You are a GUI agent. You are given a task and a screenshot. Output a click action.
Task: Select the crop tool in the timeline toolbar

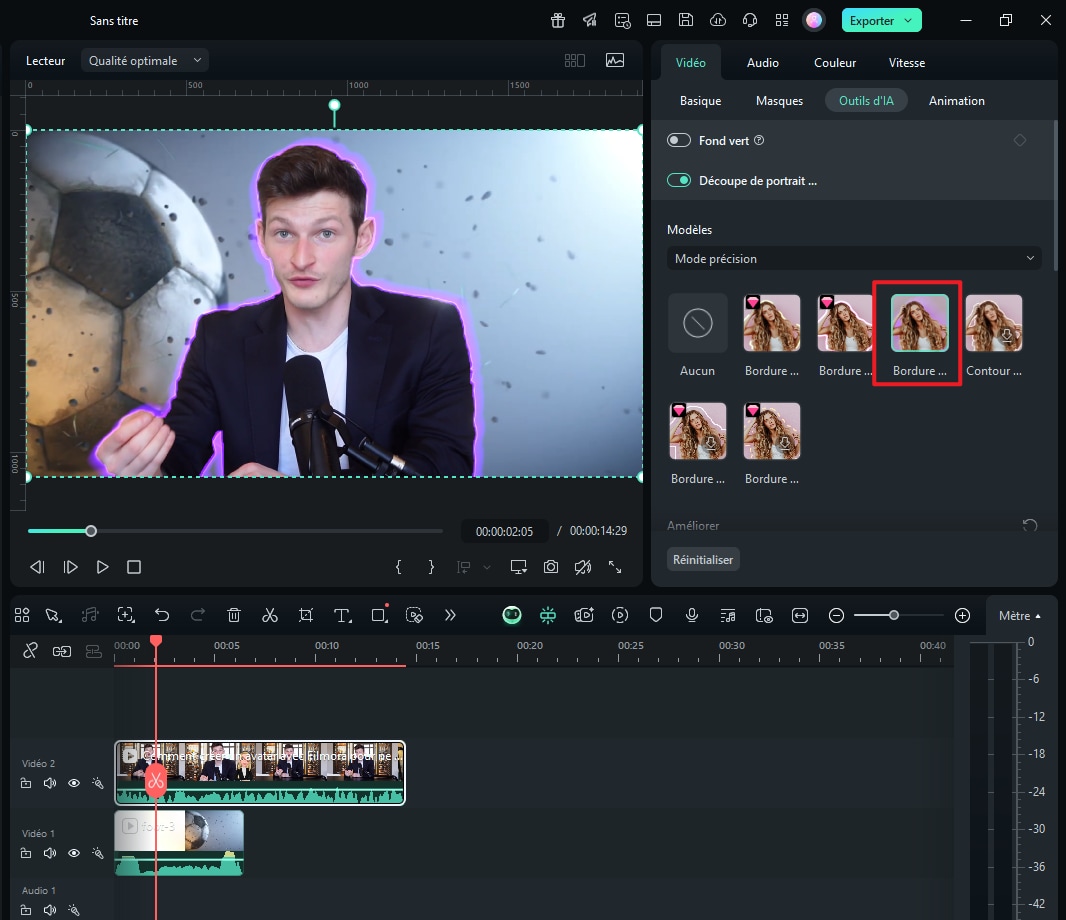click(306, 615)
